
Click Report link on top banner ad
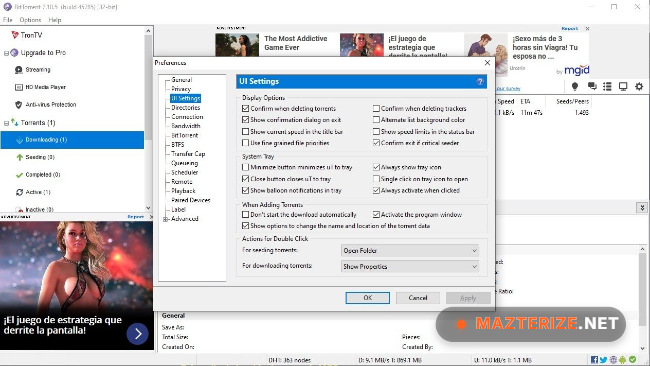[570, 29]
